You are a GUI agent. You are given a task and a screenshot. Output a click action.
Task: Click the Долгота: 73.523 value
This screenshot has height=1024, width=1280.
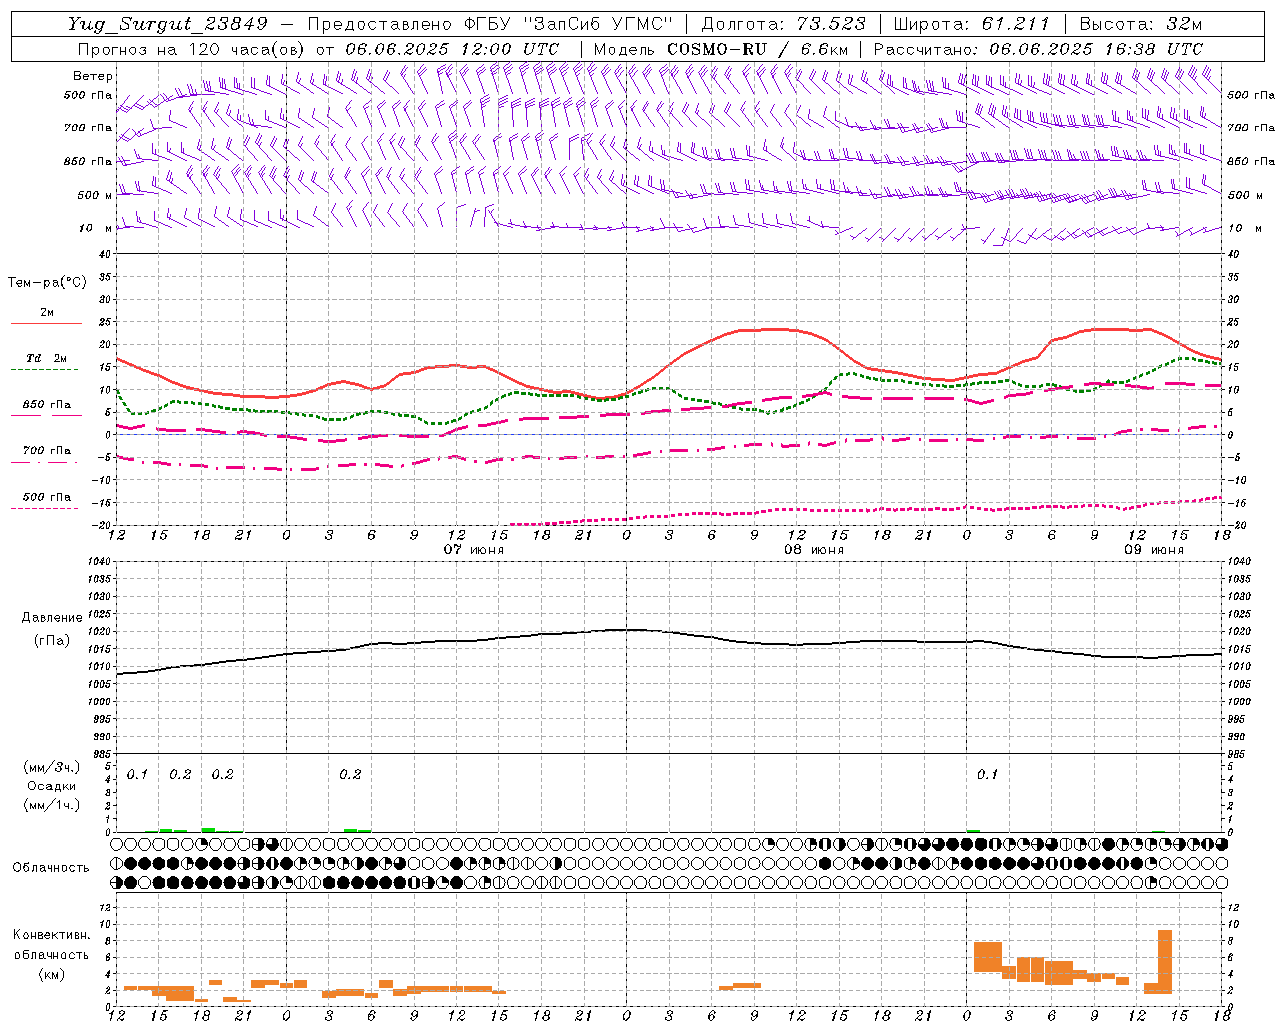pyautogui.click(x=784, y=24)
